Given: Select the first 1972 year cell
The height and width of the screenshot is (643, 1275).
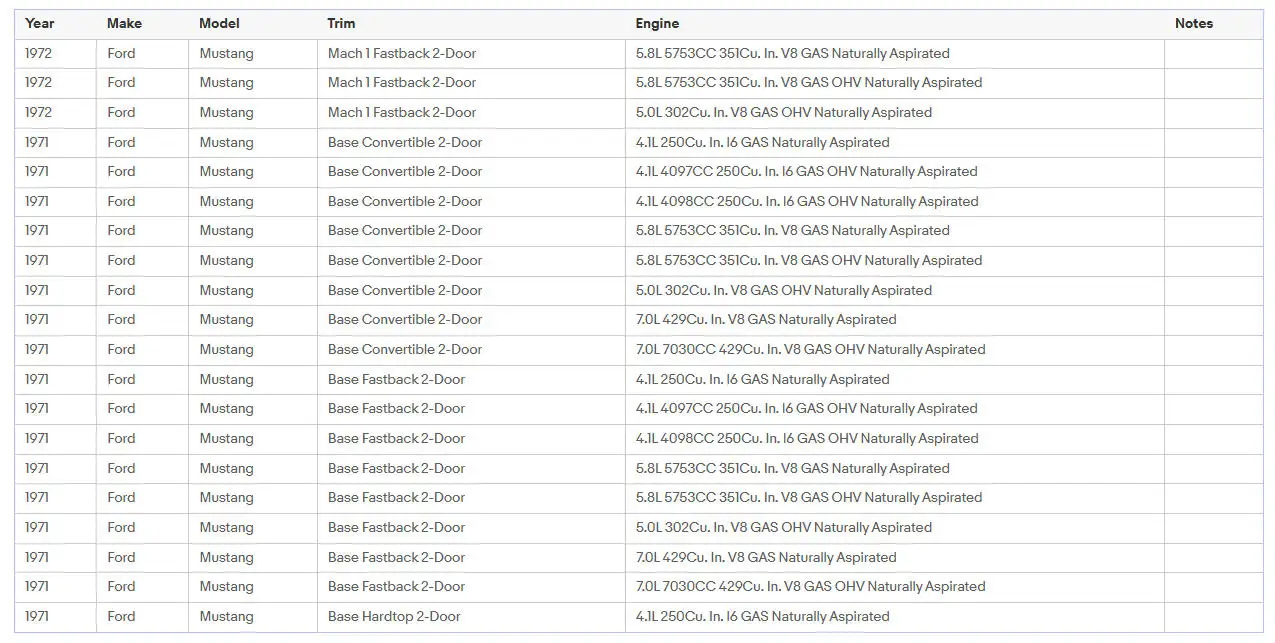Looking at the screenshot, I should tap(55, 54).
